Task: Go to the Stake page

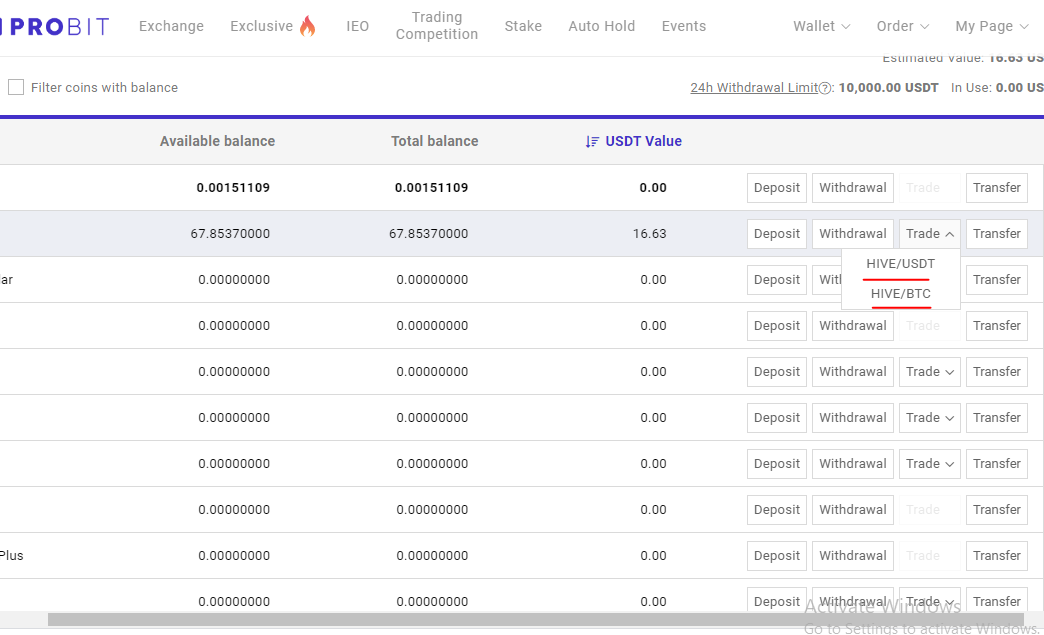Action: [523, 26]
